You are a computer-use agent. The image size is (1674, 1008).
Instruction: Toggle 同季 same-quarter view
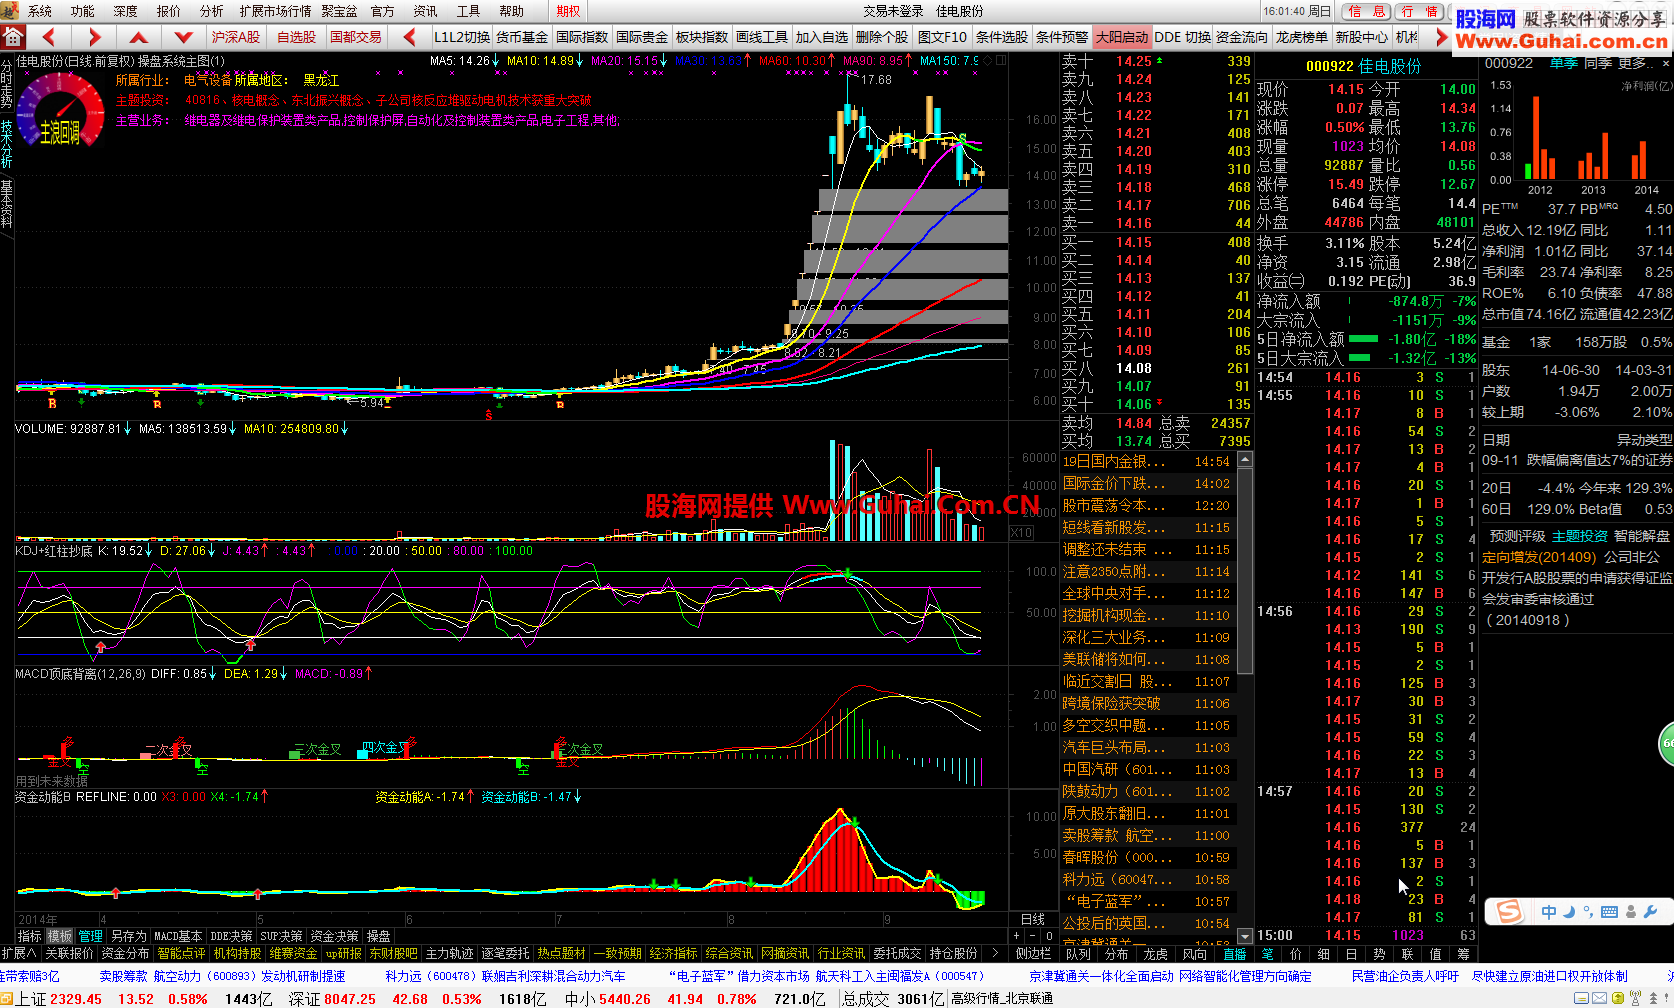point(1598,63)
